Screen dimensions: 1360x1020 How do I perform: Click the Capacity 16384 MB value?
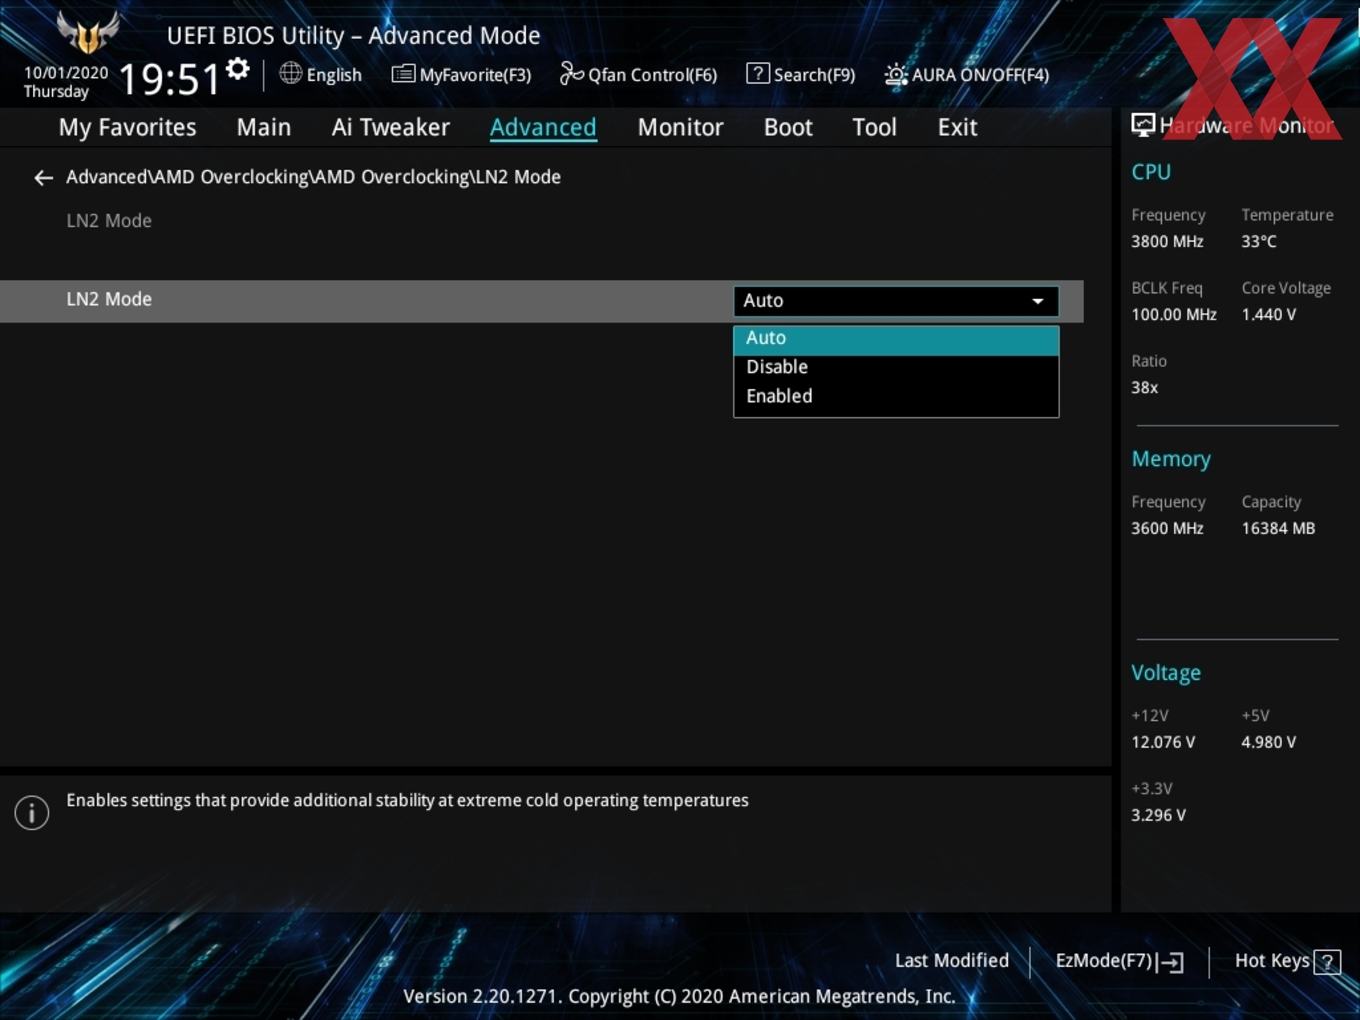pyautogui.click(x=1278, y=528)
